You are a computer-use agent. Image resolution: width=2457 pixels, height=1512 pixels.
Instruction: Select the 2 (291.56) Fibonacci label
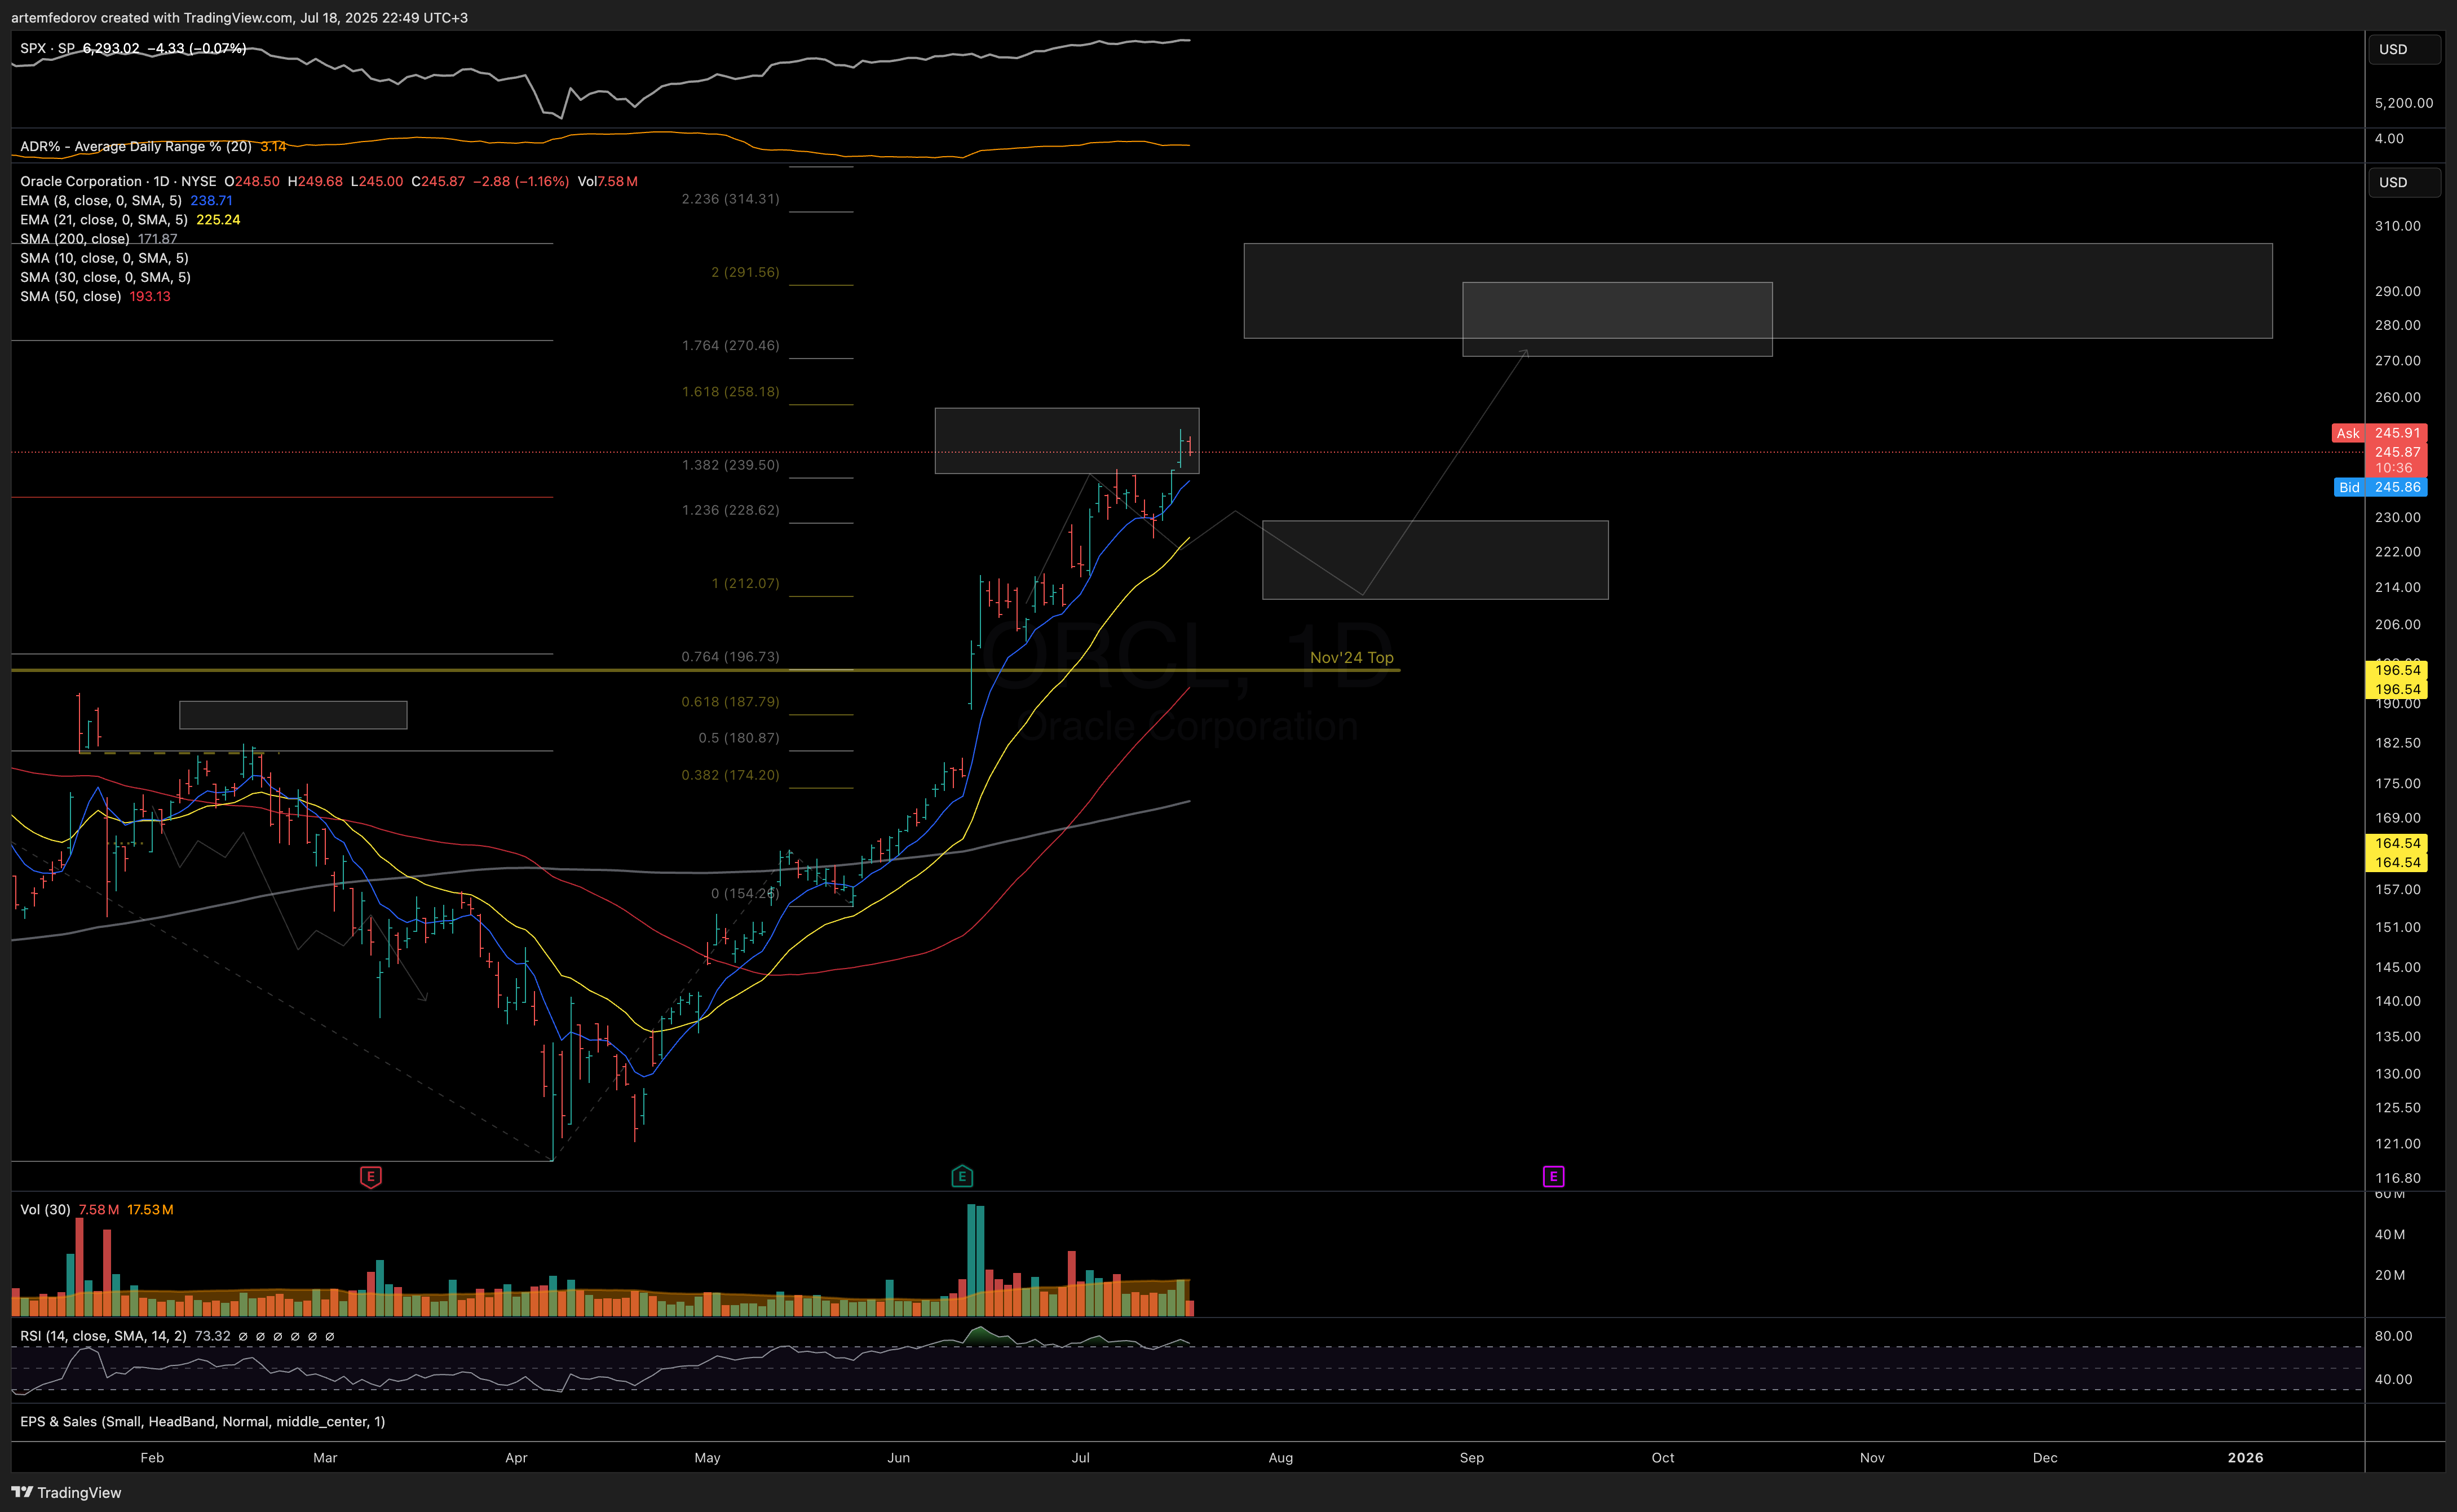[x=745, y=271]
